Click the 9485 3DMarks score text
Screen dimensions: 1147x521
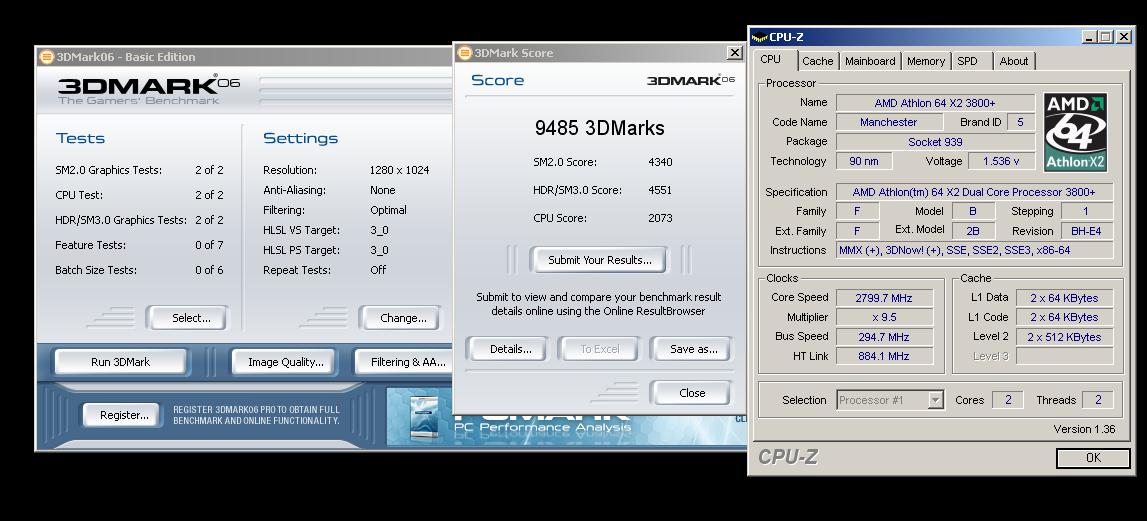pos(600,128)
